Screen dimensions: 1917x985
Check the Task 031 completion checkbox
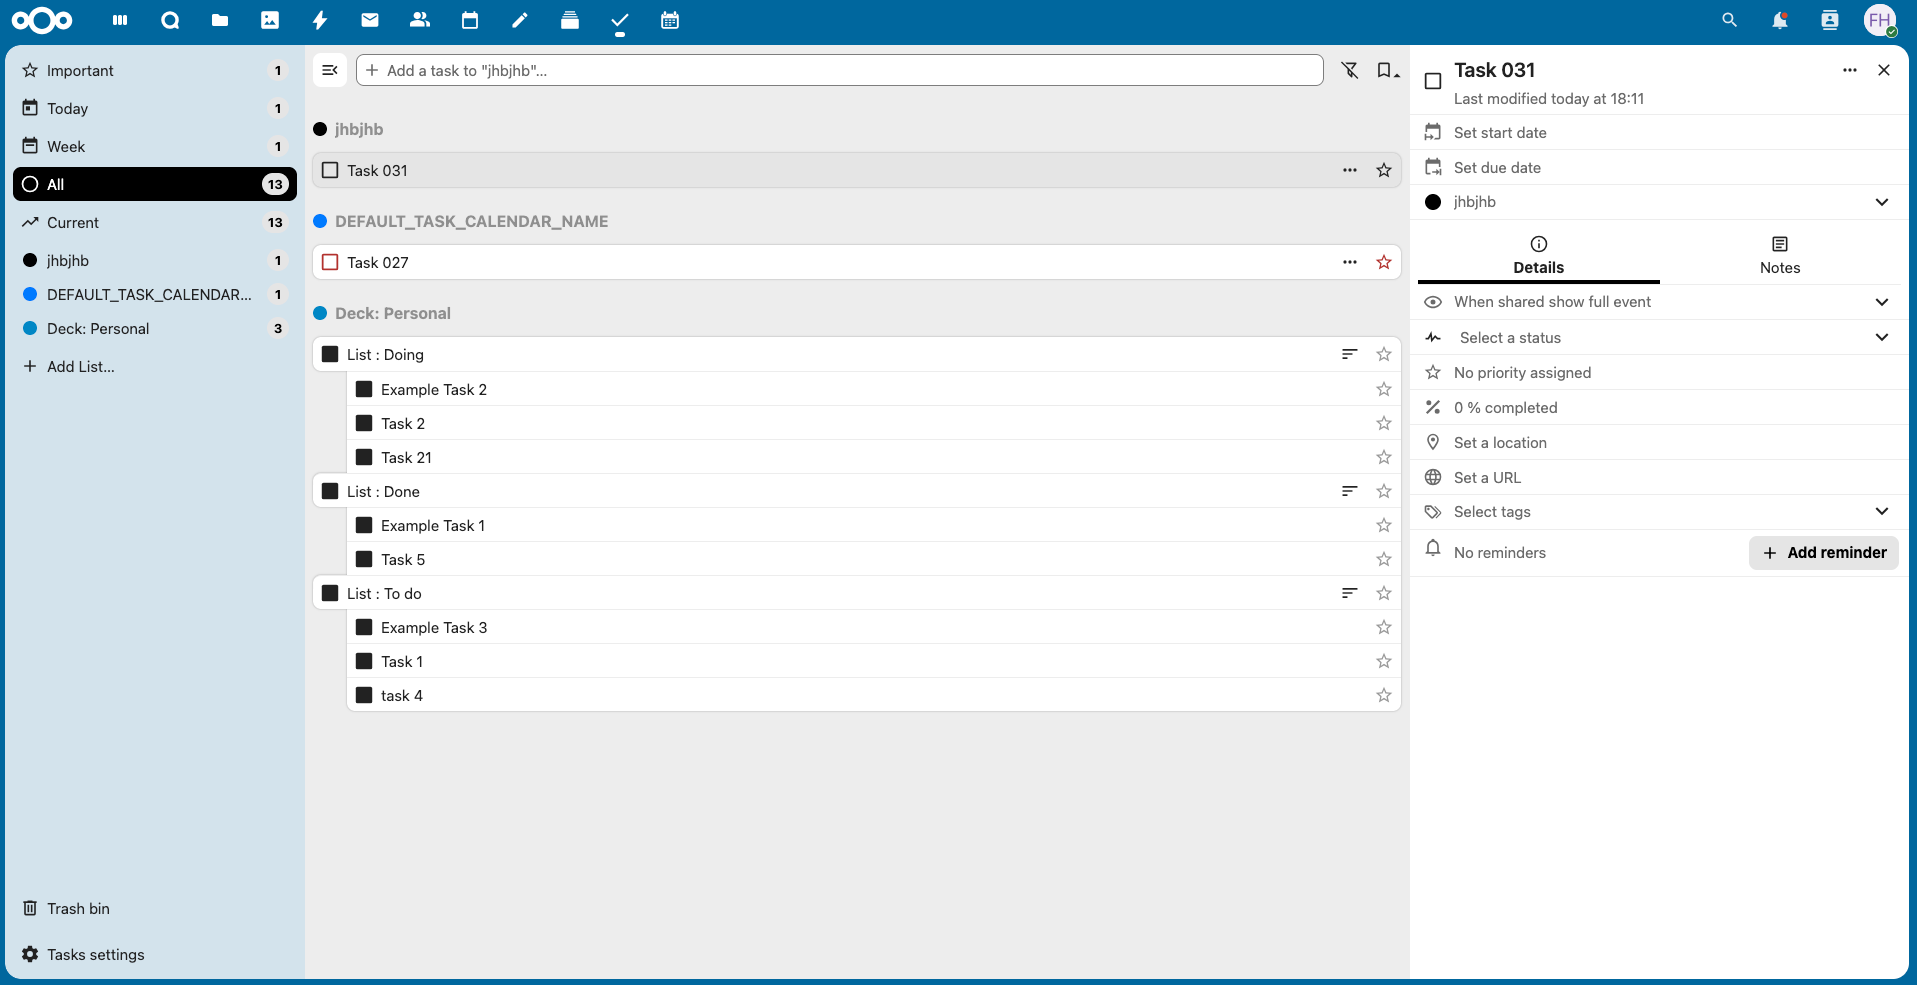click(x=330, y=170)
